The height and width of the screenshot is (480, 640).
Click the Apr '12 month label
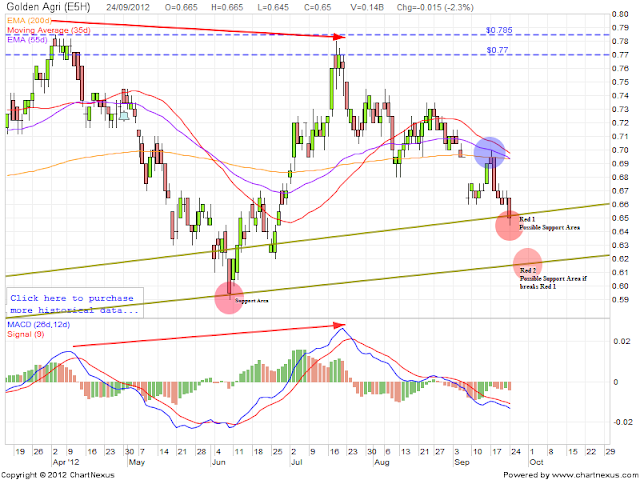pos(66,462)
